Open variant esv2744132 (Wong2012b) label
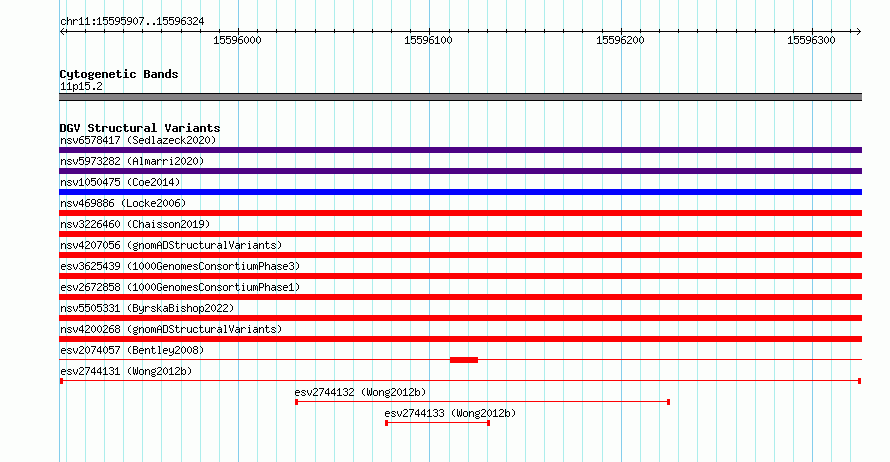890x462 pixels. (x=360, y=392)
